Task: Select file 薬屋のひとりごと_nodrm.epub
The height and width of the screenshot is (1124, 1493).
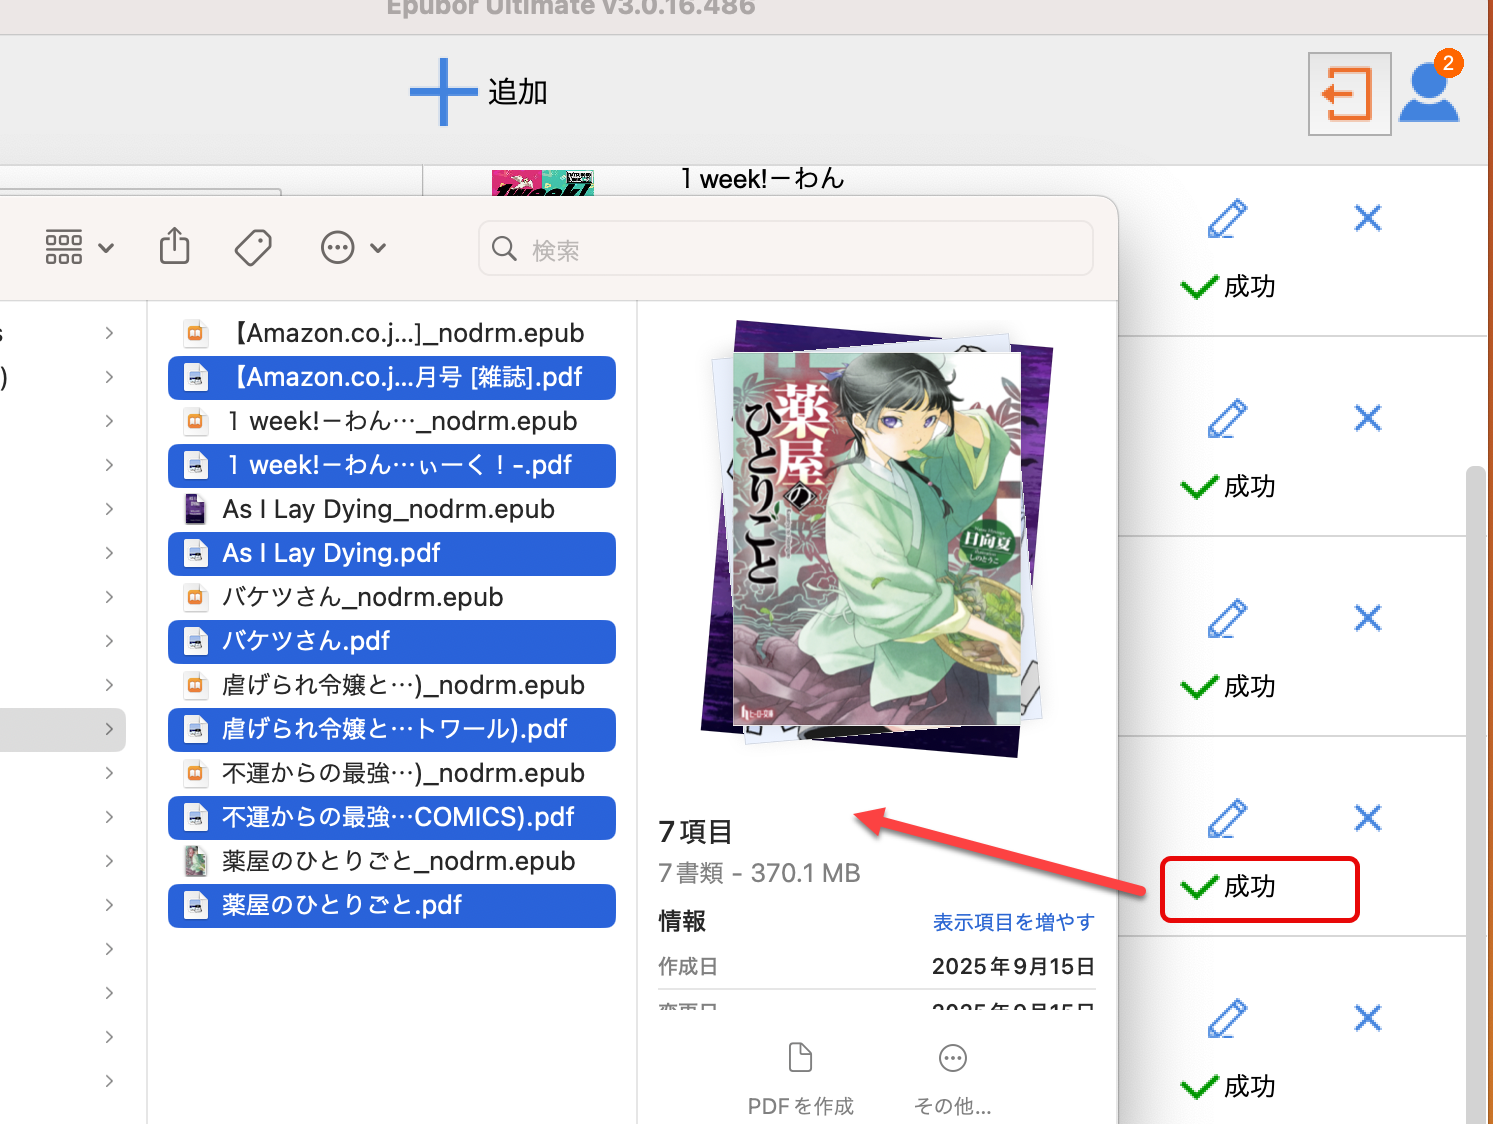Action: point(392,861)
